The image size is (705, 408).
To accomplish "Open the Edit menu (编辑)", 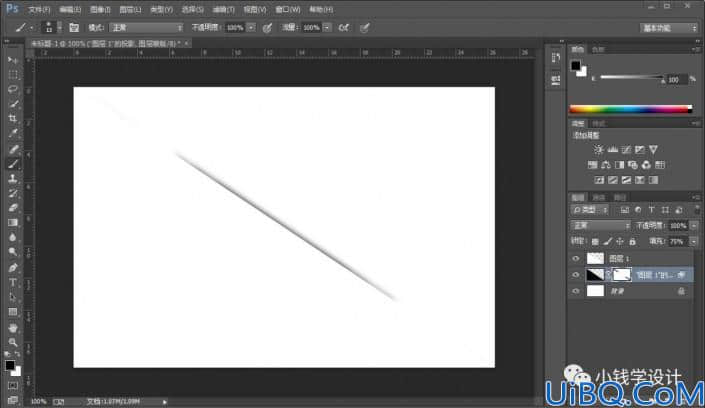I will (70, 9).
